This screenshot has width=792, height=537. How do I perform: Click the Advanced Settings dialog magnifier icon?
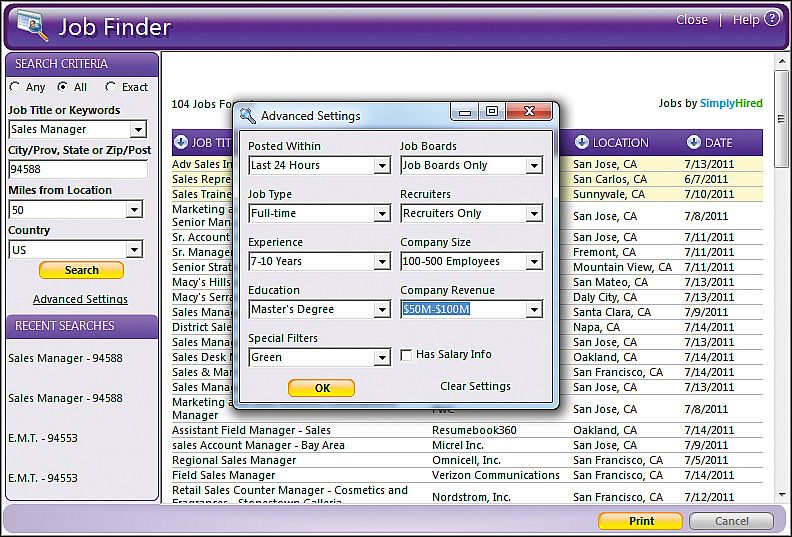(x=248, y=116)
